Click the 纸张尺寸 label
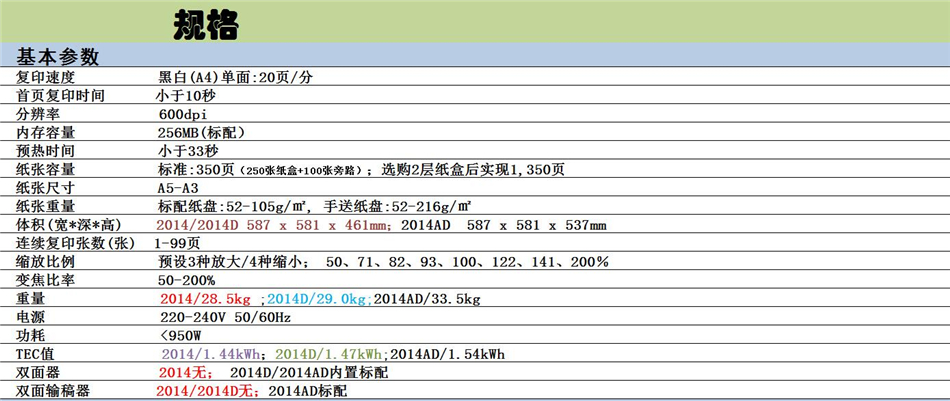The width and height of the screenshot is (950, 401). click(x=45, y=188)
